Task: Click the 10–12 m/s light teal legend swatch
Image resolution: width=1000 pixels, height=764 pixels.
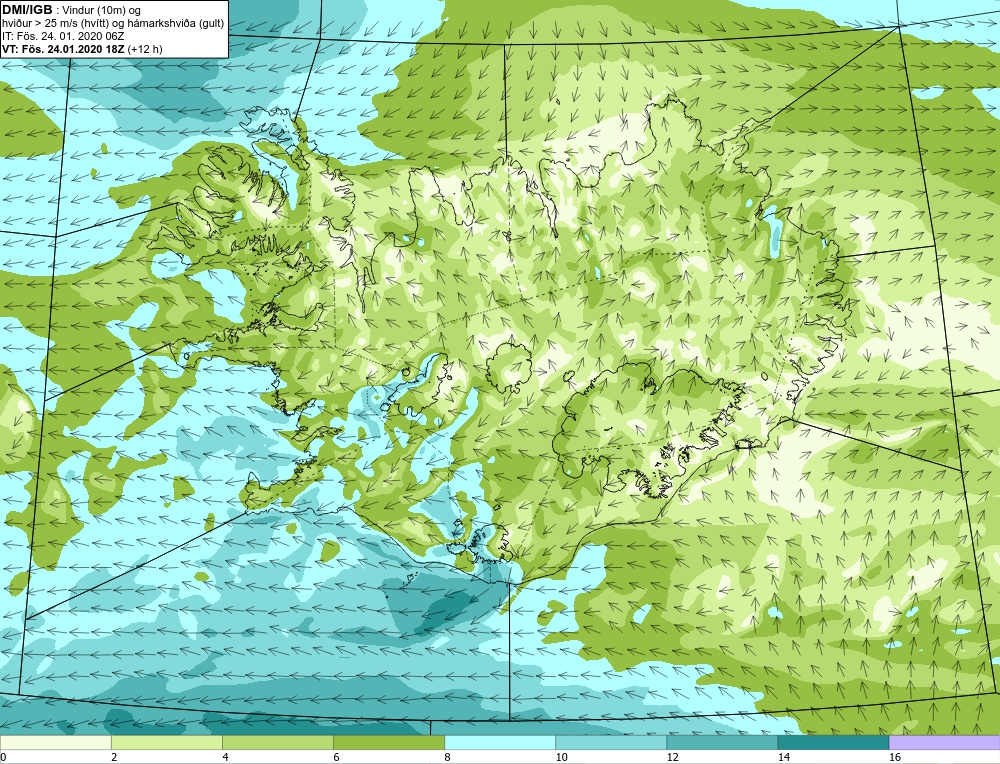Action: coord(611,742)
